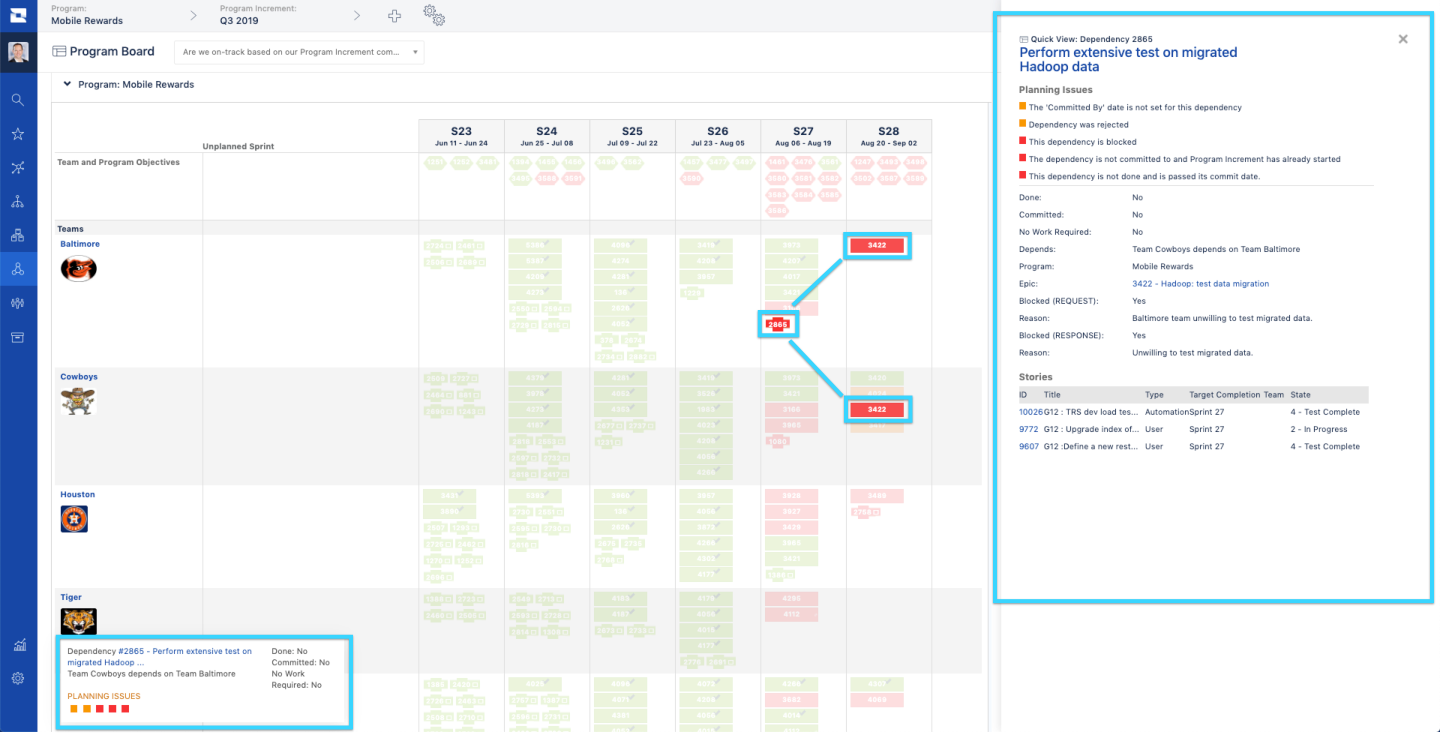The image size is (1440, 735).
Task: Open the double-gear configuration icon in header
Action: coord(434,15)
